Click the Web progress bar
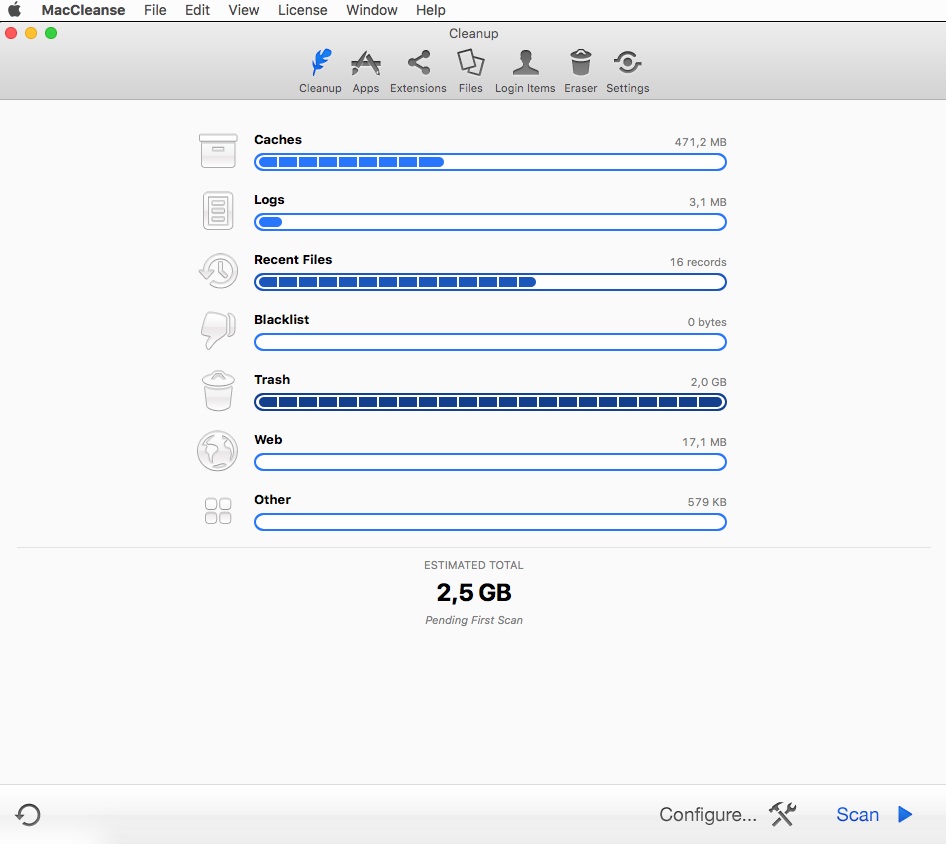The image size is (946, 844). click(490, 462)
